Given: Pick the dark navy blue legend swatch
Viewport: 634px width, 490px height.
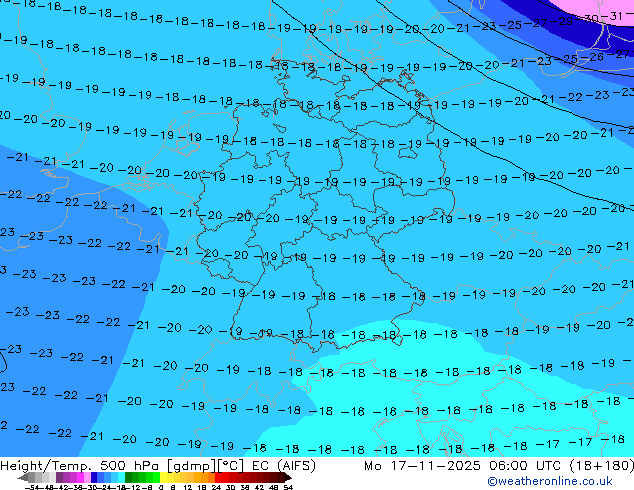Looking at the screenshot, I should coord(94,478).
